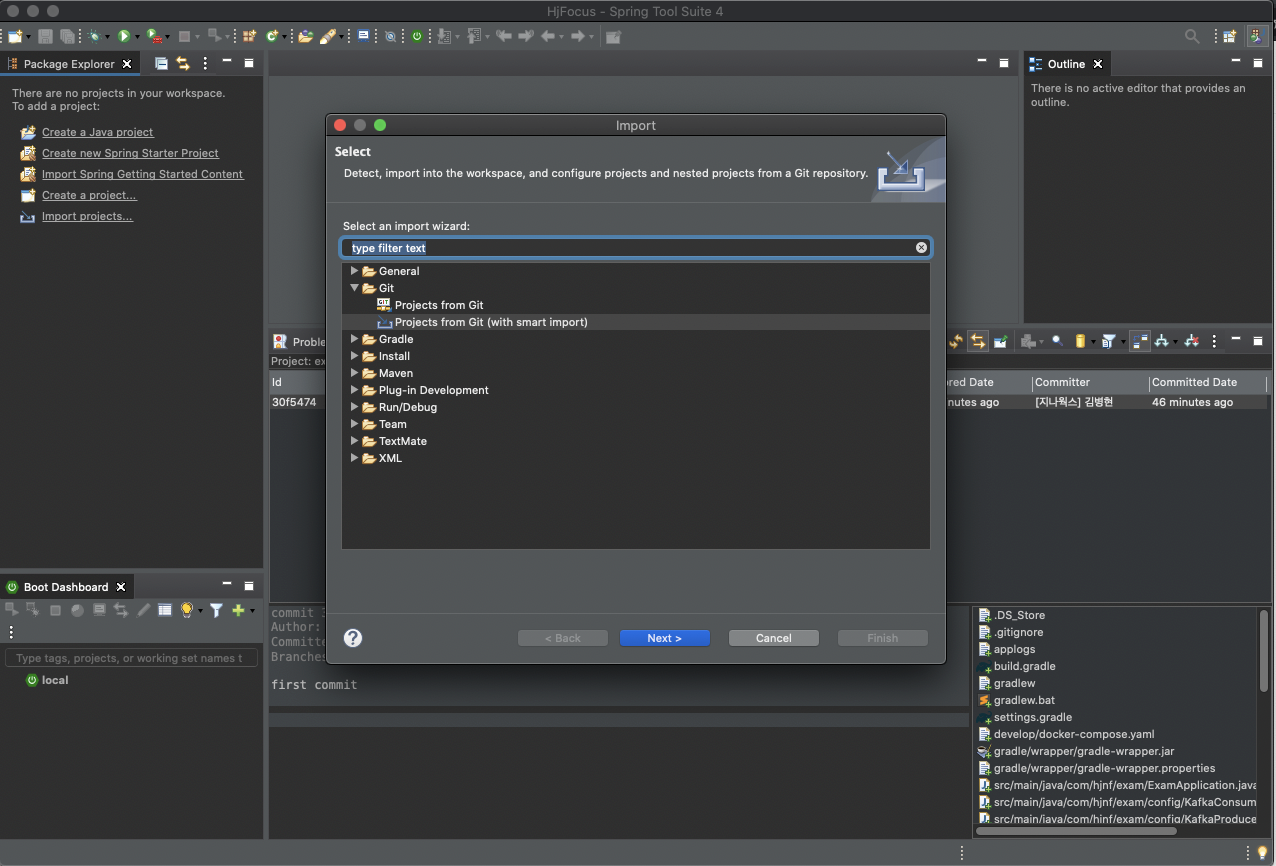This screenshot has height=866, width=1276.
Task: Expand the General folder in import wizard
Action: [354, 271]
